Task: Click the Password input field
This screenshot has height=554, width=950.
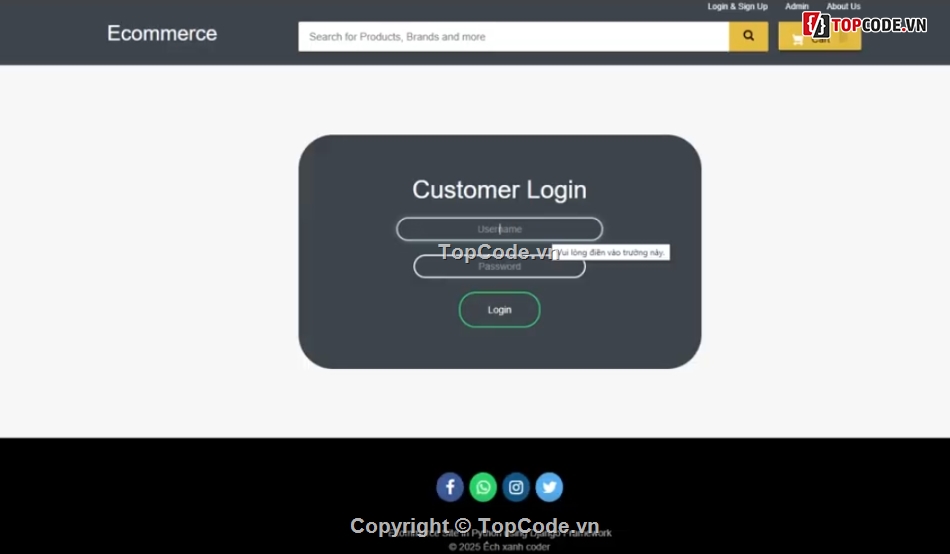Action: (x=499, y=267)
